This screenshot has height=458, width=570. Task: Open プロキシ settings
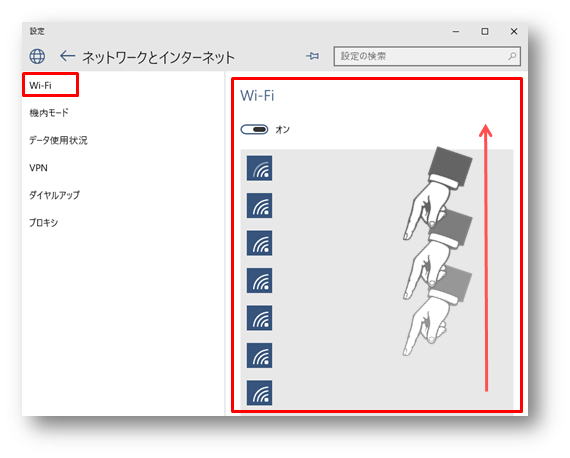(44, 222)
